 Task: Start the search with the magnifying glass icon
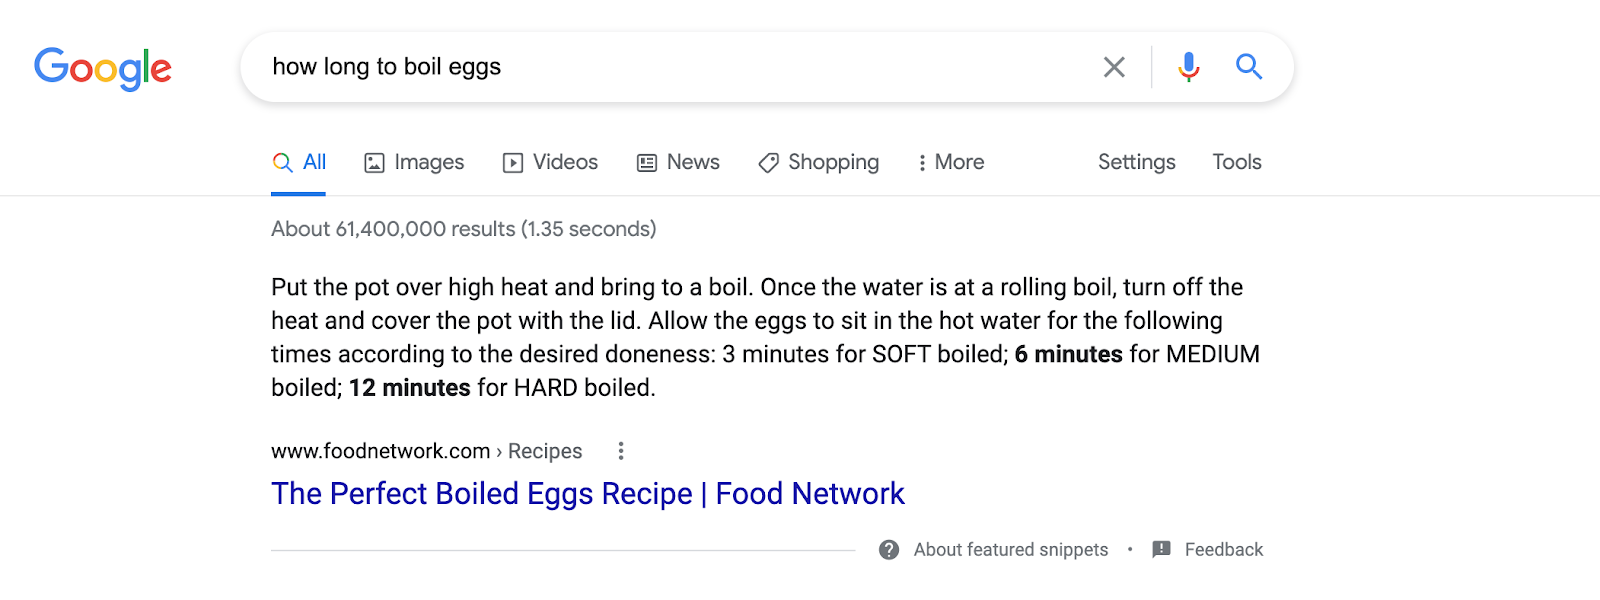1248,67
